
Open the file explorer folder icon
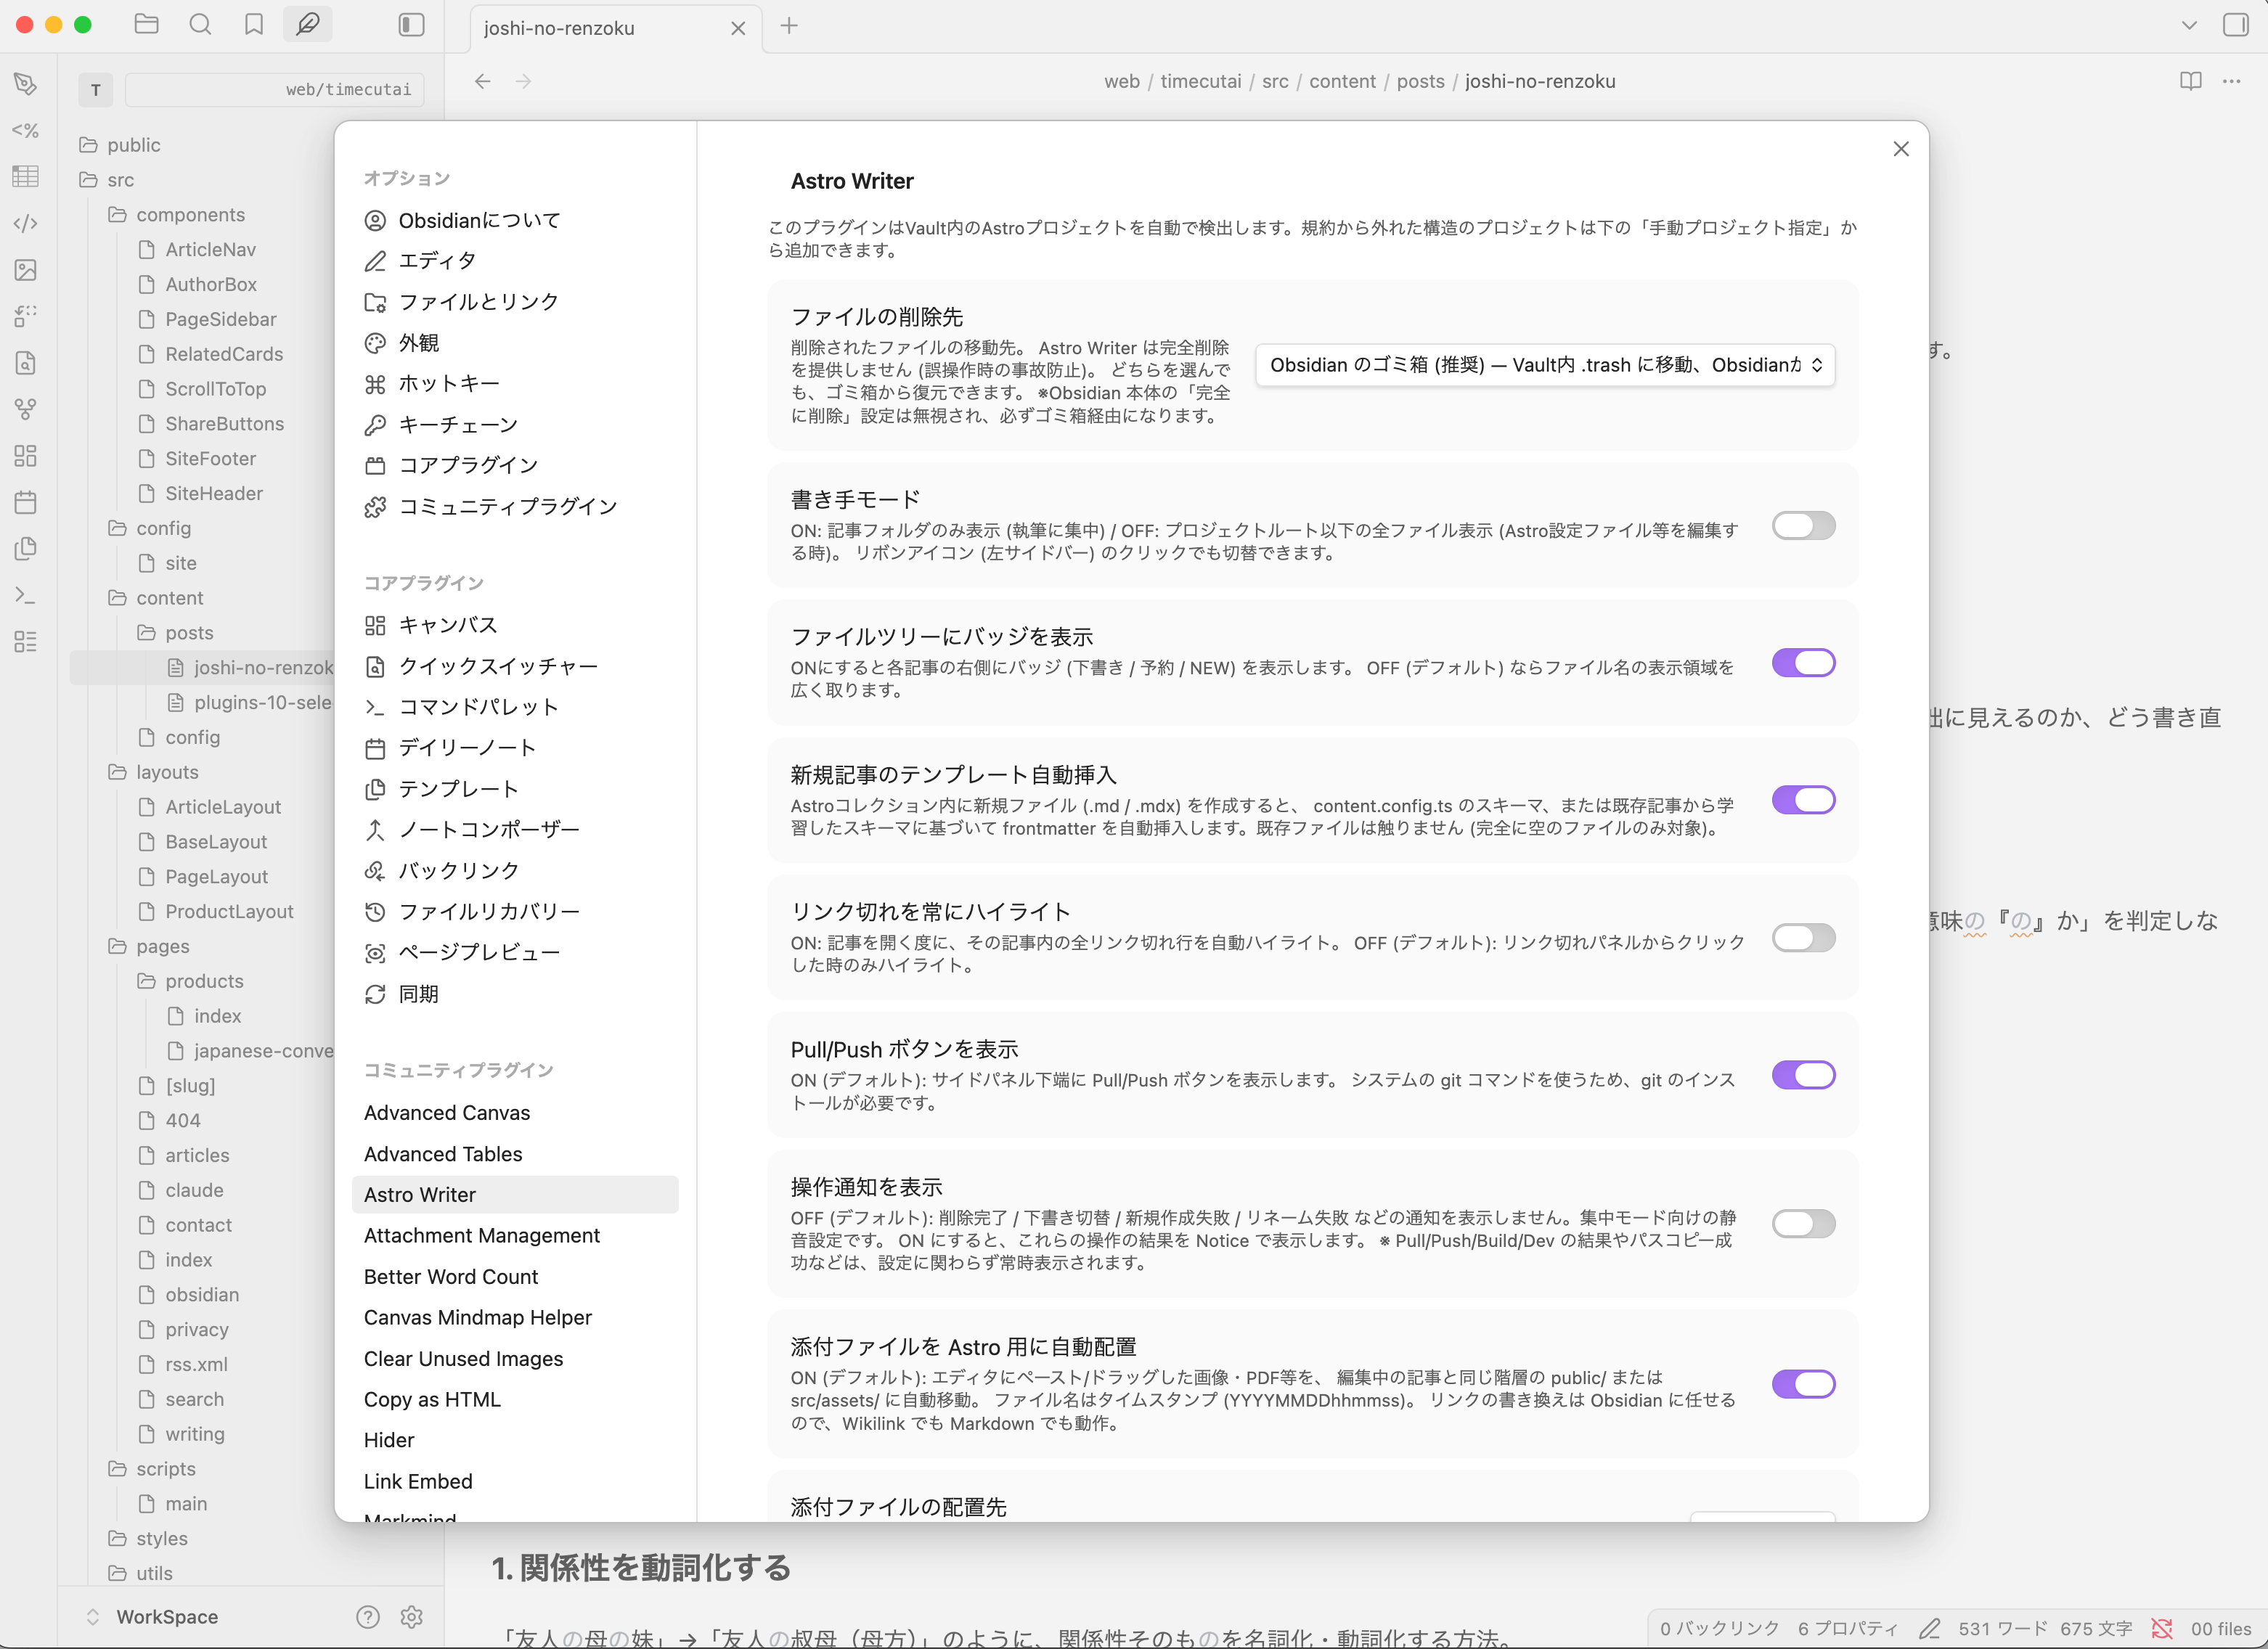146,25
